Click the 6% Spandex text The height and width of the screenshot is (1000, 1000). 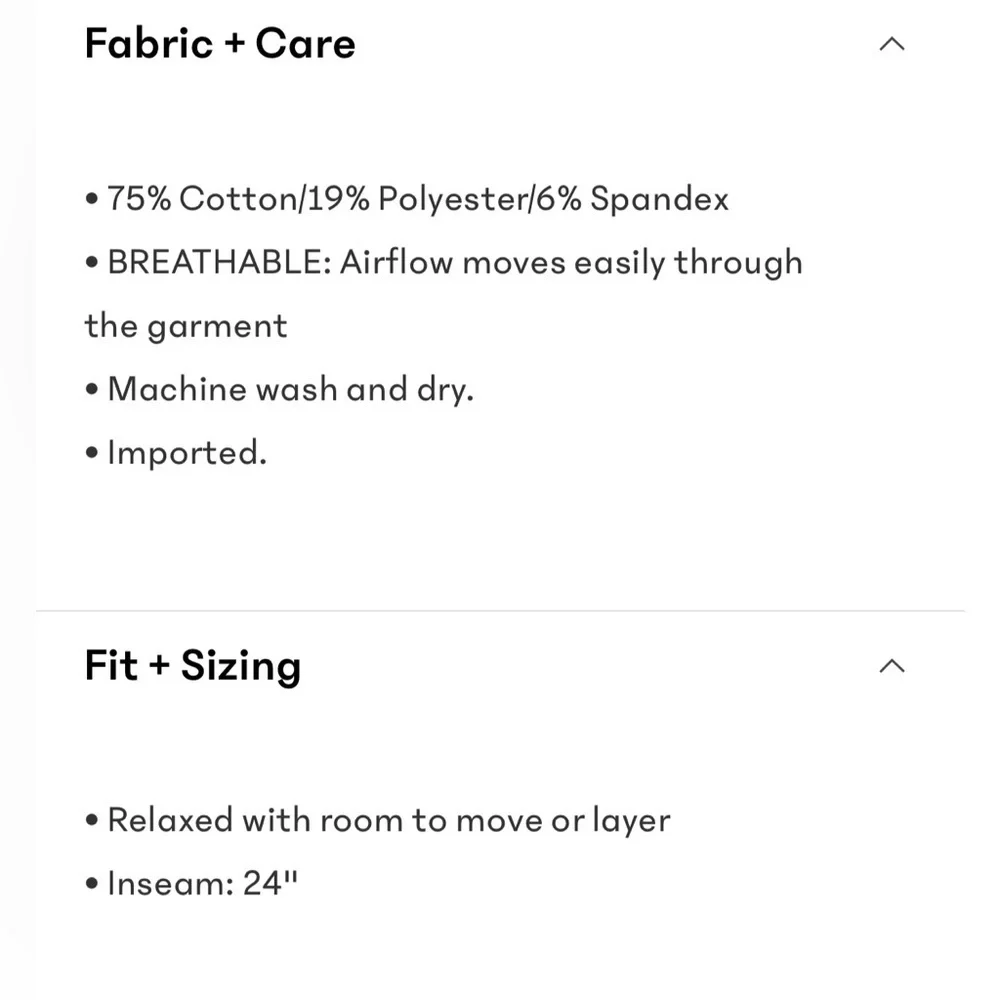click(631, 198)
